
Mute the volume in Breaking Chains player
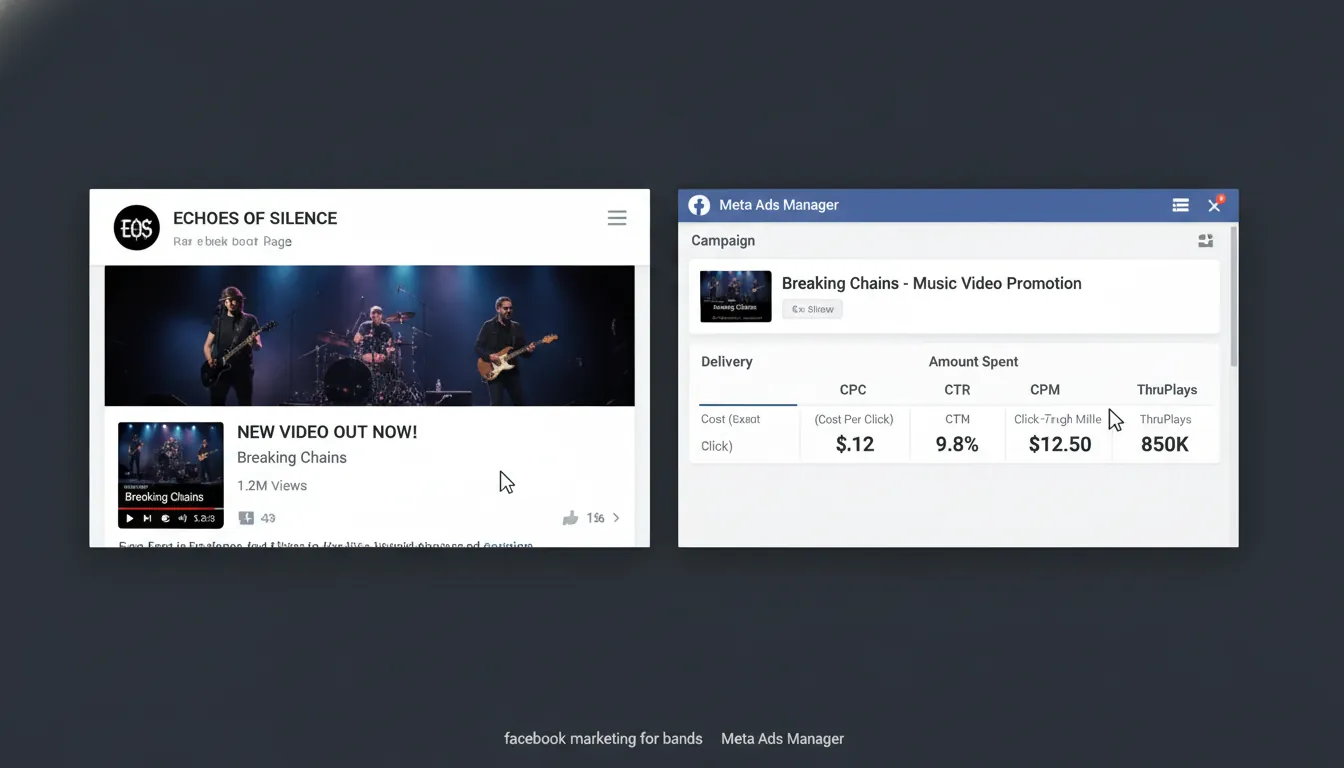click(183, 518)
